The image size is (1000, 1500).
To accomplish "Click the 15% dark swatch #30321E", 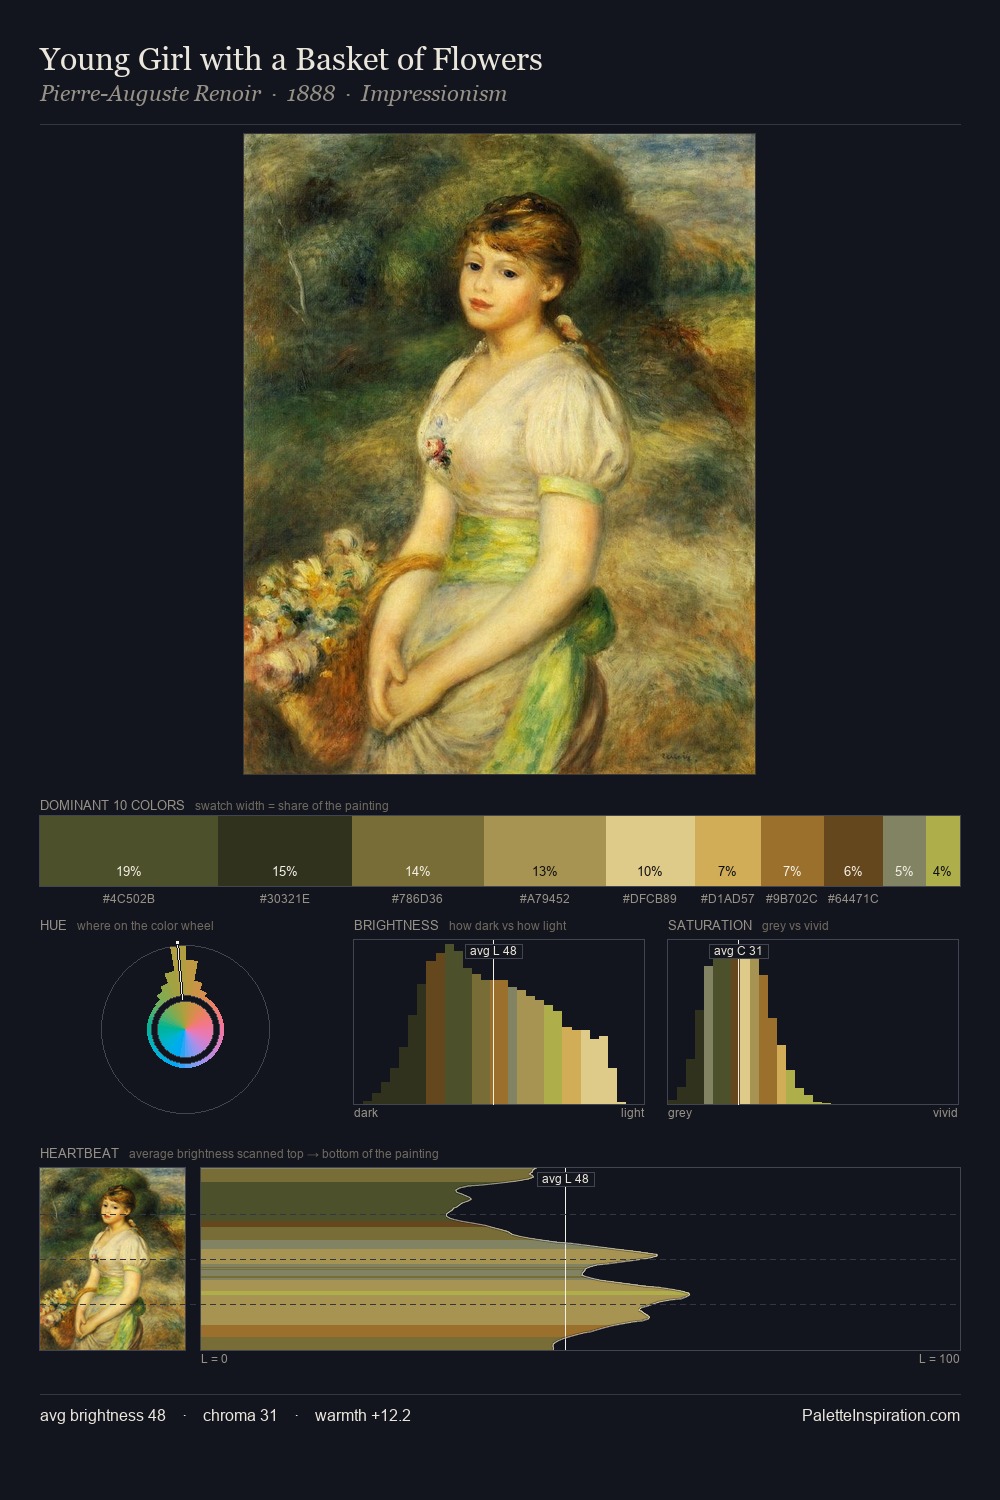I will click(x=285, y=851).
